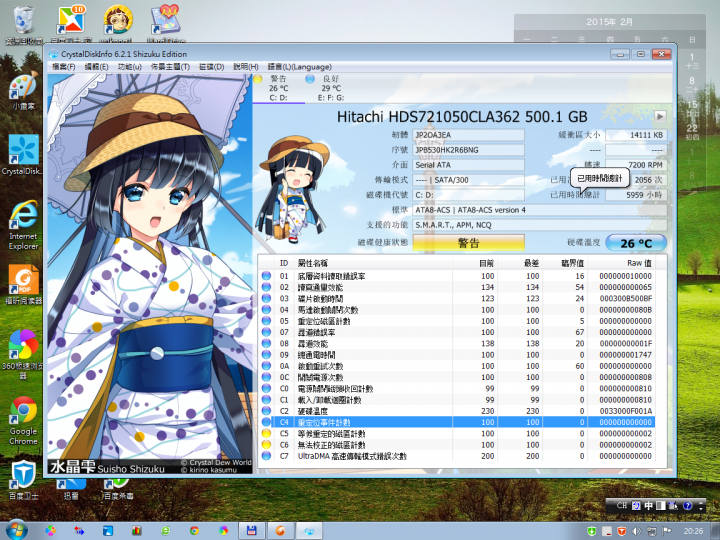Open the 功能(u) menu
Viewport: 720px width, 540px height.
[x=129, y=67]
